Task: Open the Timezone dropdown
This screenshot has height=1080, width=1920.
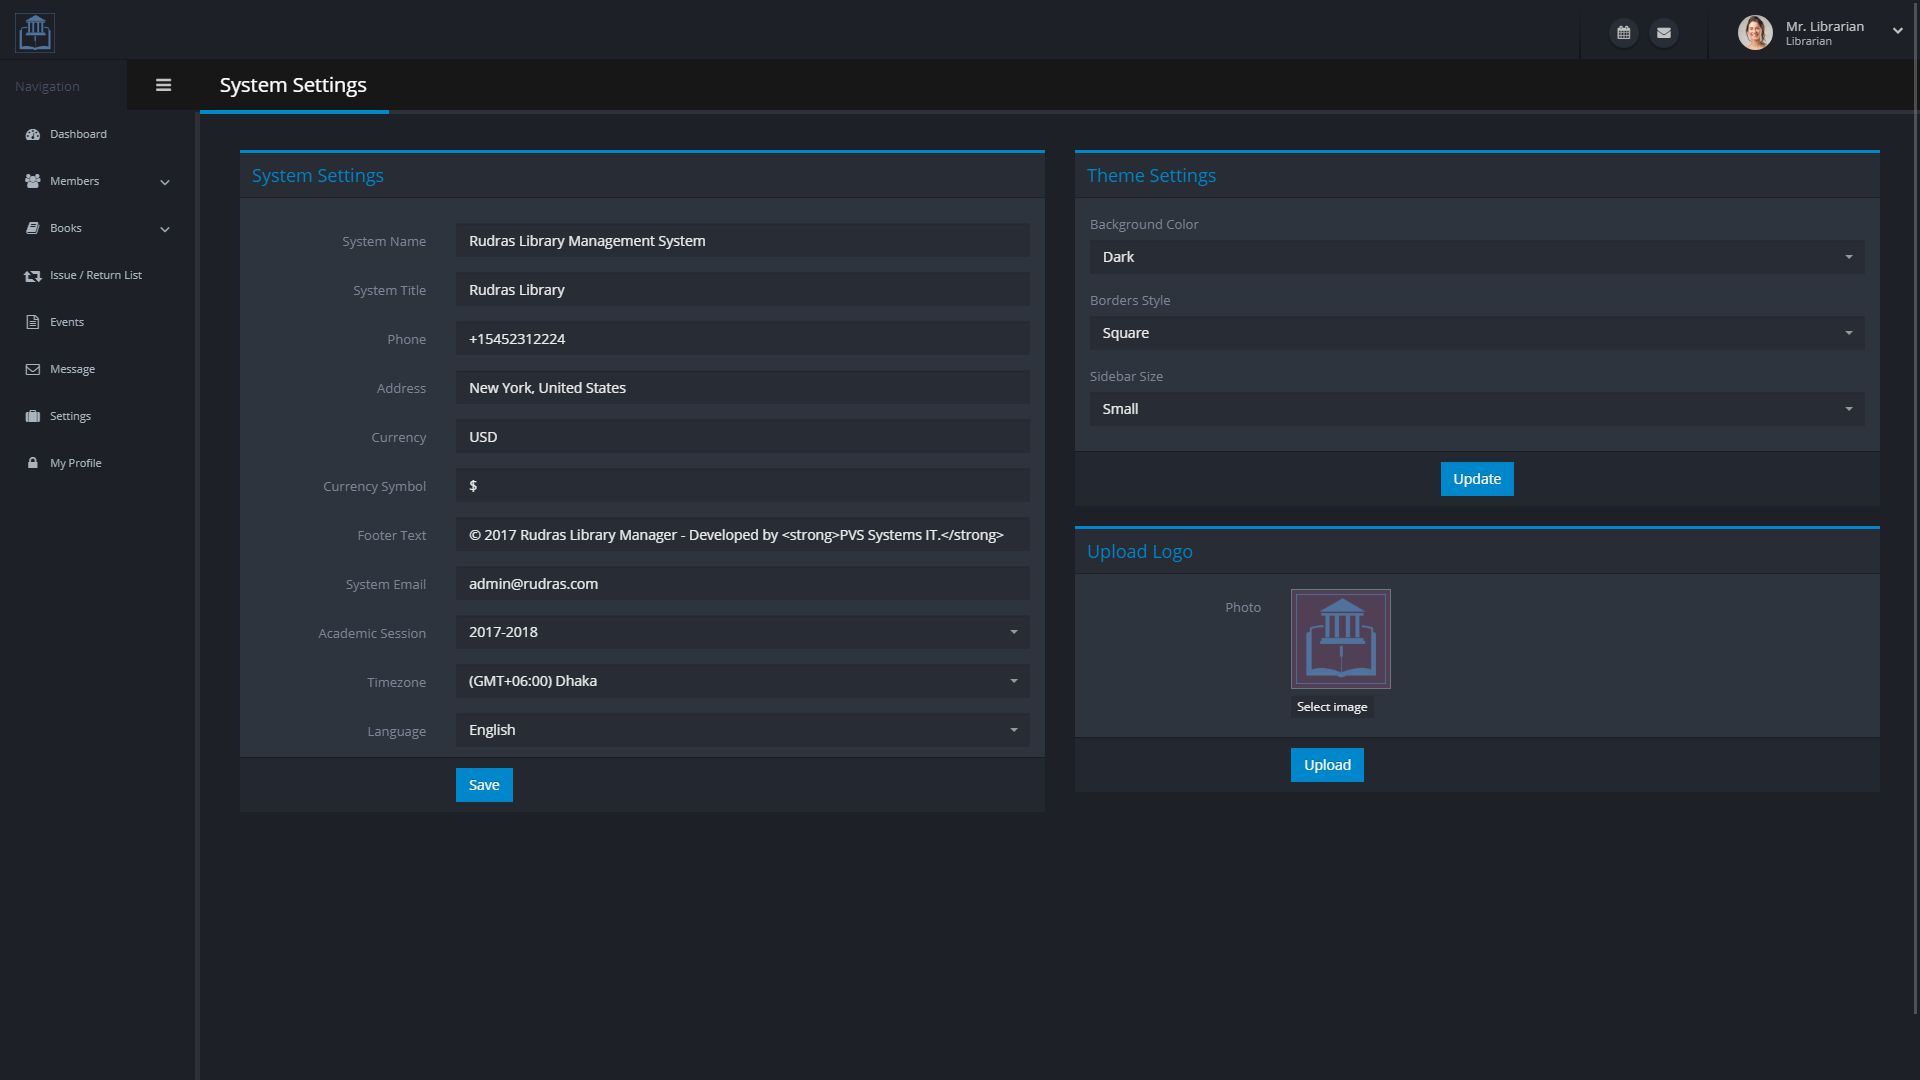Action: click(x=742, y=681)
